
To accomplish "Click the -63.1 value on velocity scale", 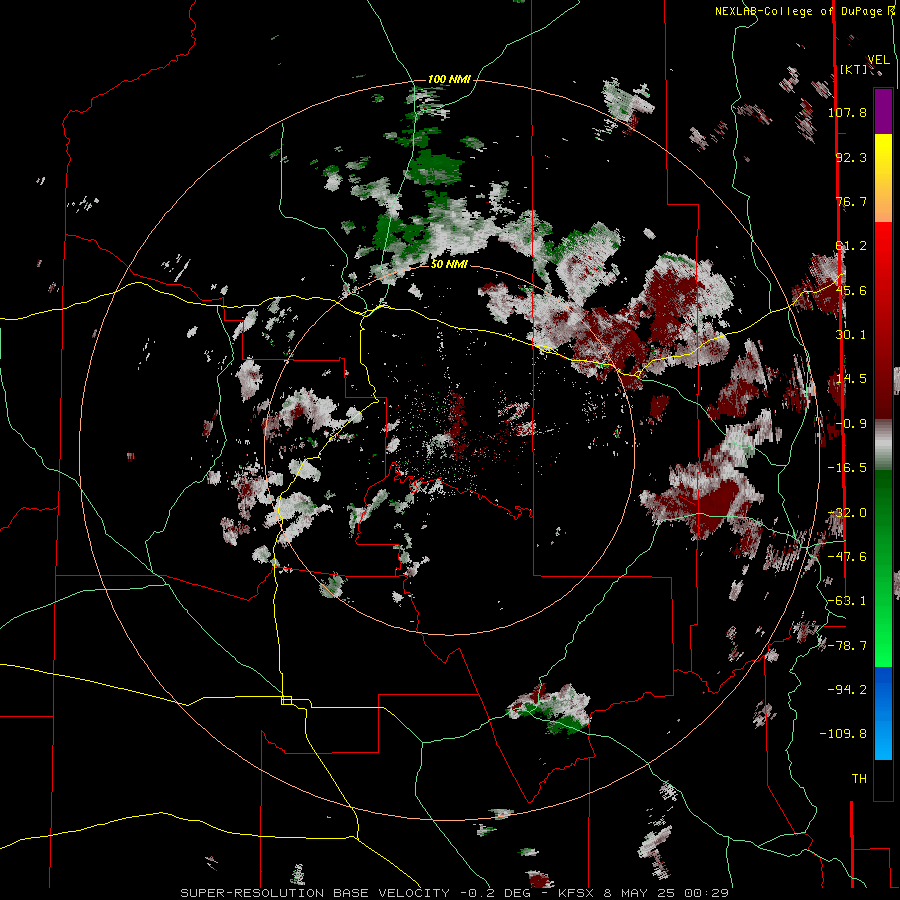I will (847, 601).
